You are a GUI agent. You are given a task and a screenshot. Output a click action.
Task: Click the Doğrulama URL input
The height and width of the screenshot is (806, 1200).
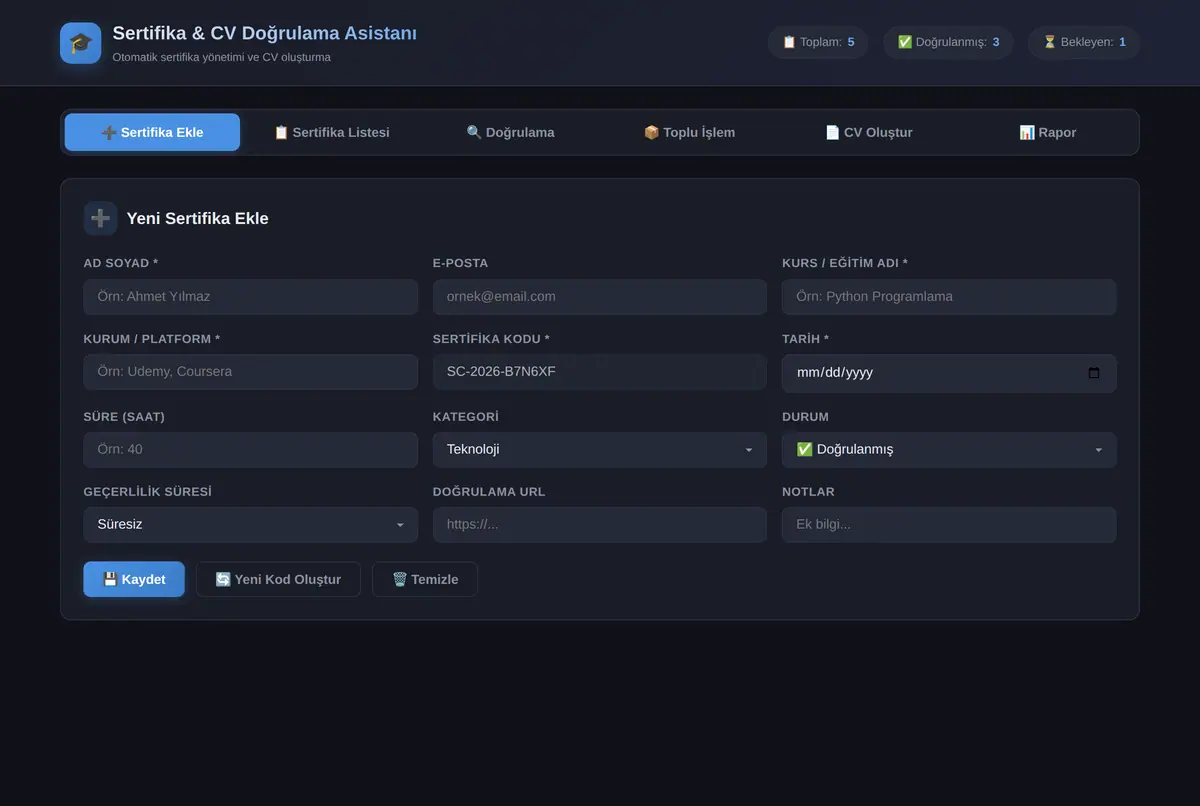point(600,525)
